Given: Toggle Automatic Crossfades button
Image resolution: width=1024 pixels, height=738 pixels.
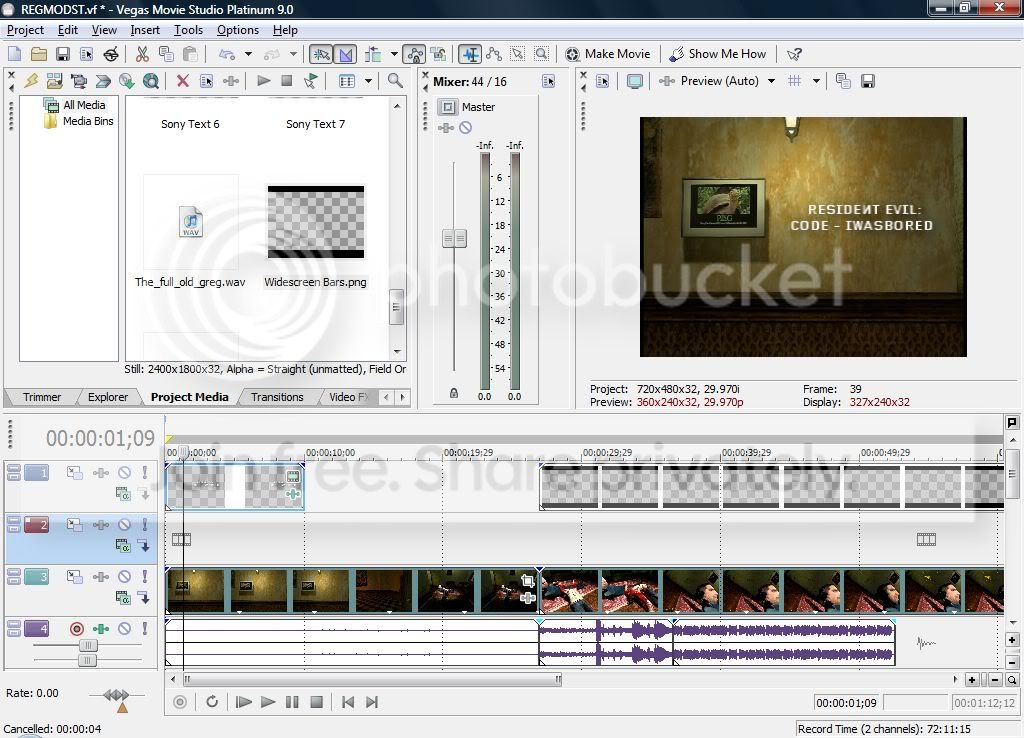Looking at the screenshot, I should click(345, 54).
